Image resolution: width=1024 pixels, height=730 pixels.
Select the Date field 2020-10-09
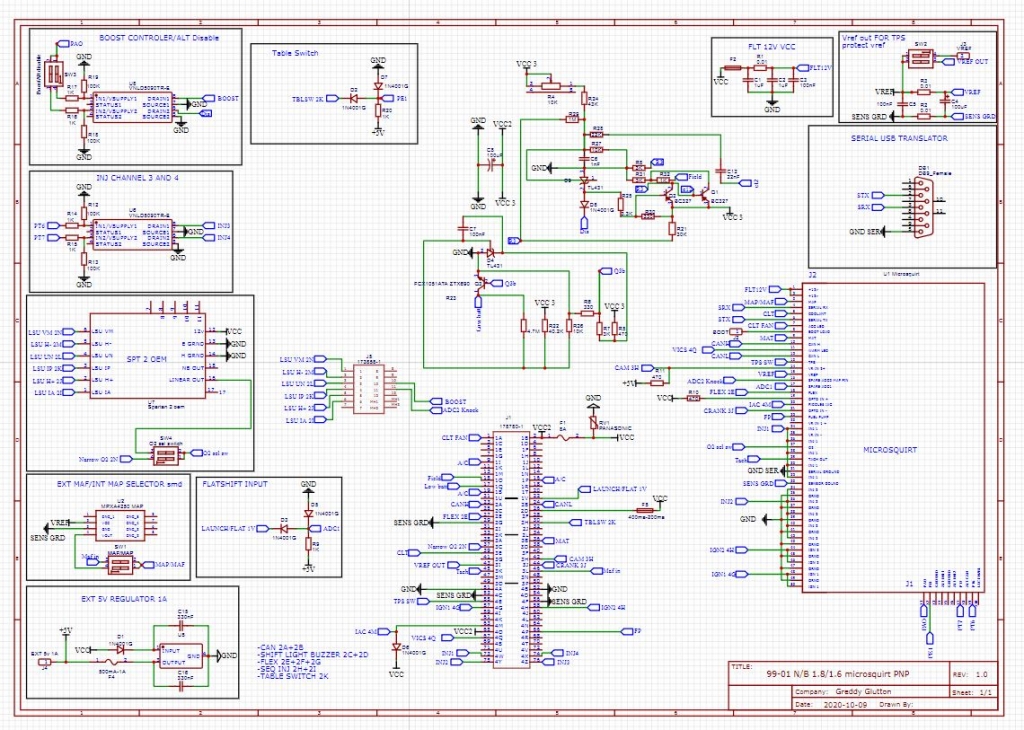[x=844, y=705]
